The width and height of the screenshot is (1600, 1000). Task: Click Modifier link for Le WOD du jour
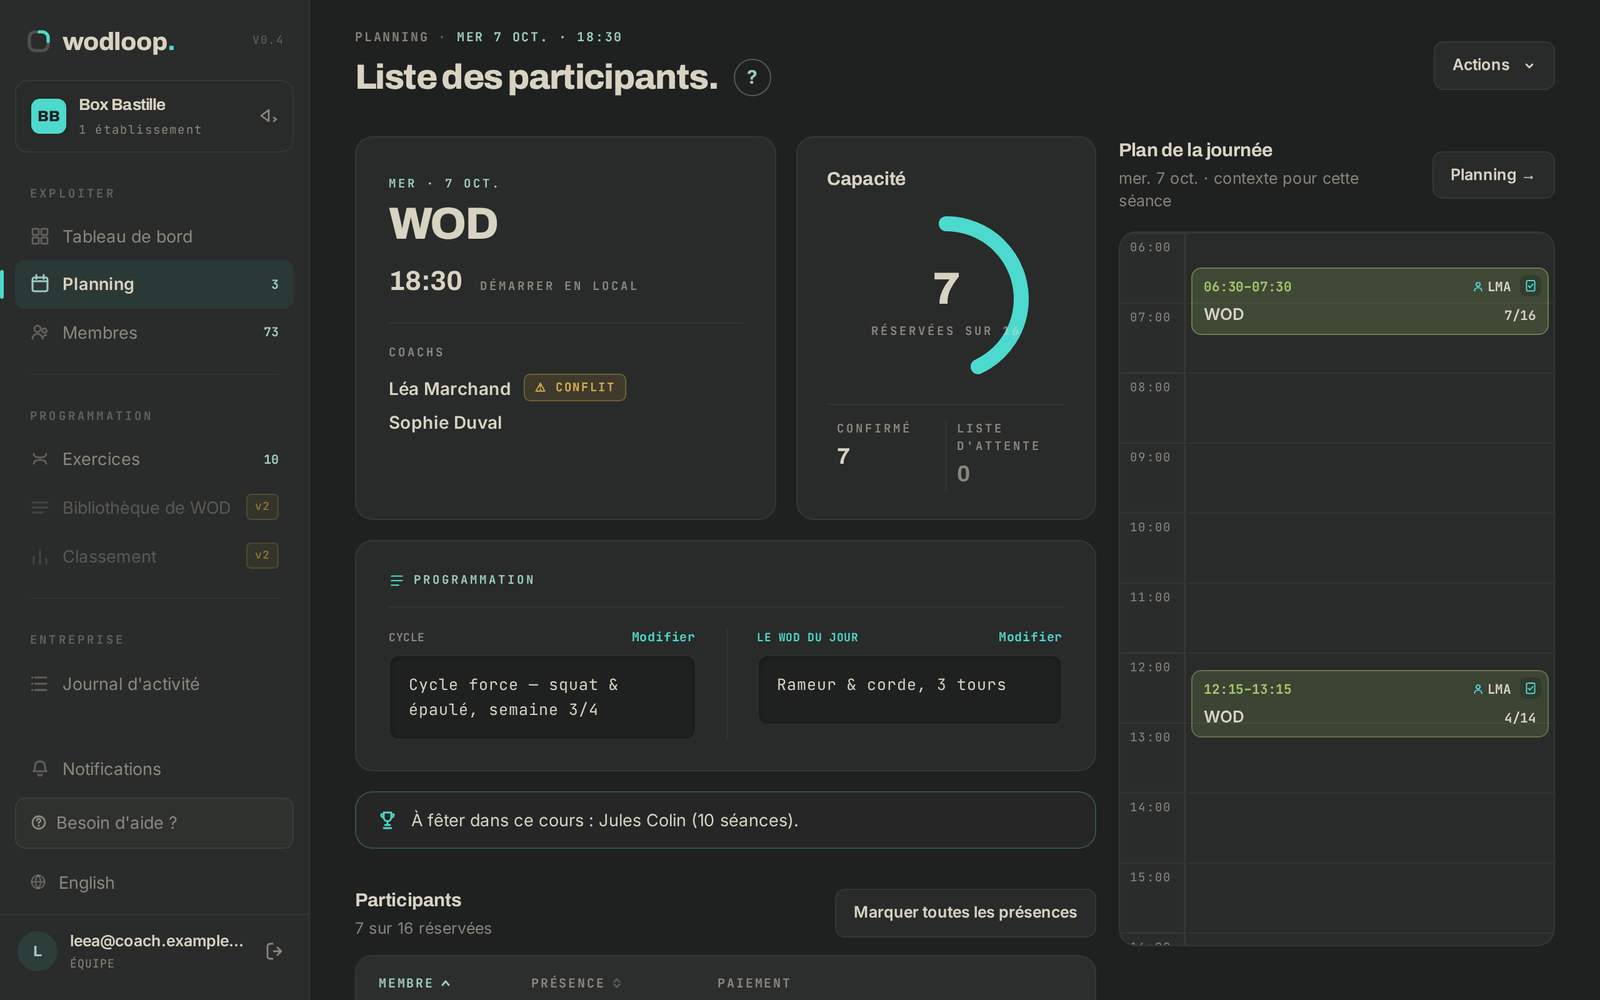tap(1030, 637)
